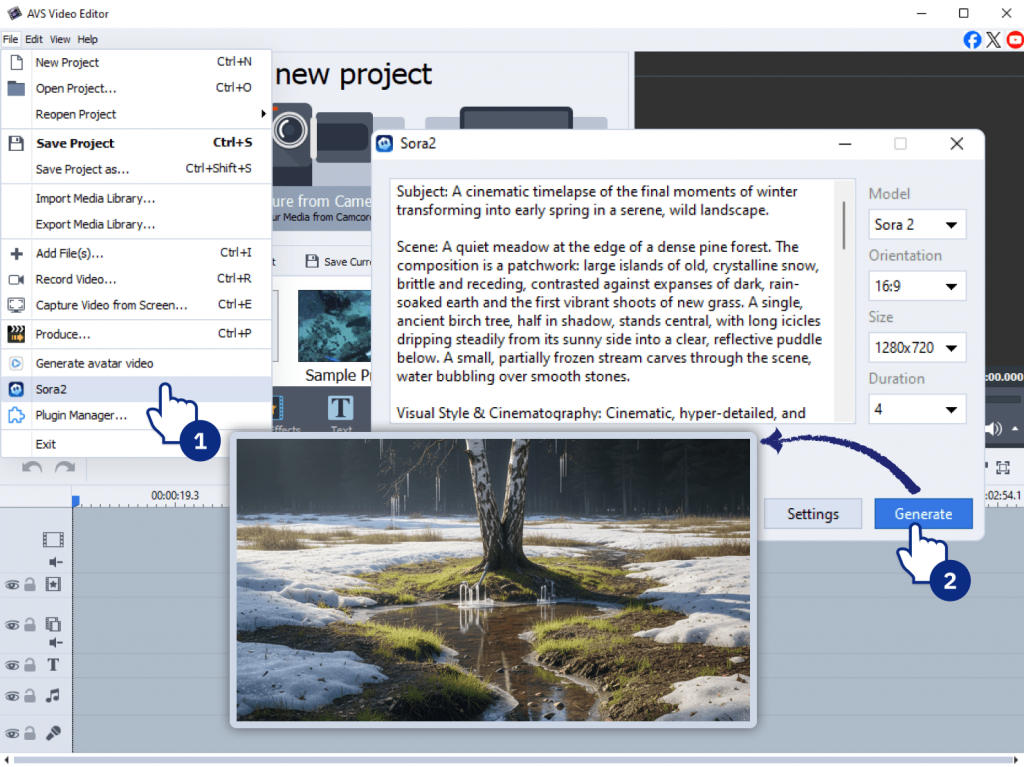
Task: Click the Undo arrow in timeline toolbar
Action: pyautogui.click(x=32, y=467)
